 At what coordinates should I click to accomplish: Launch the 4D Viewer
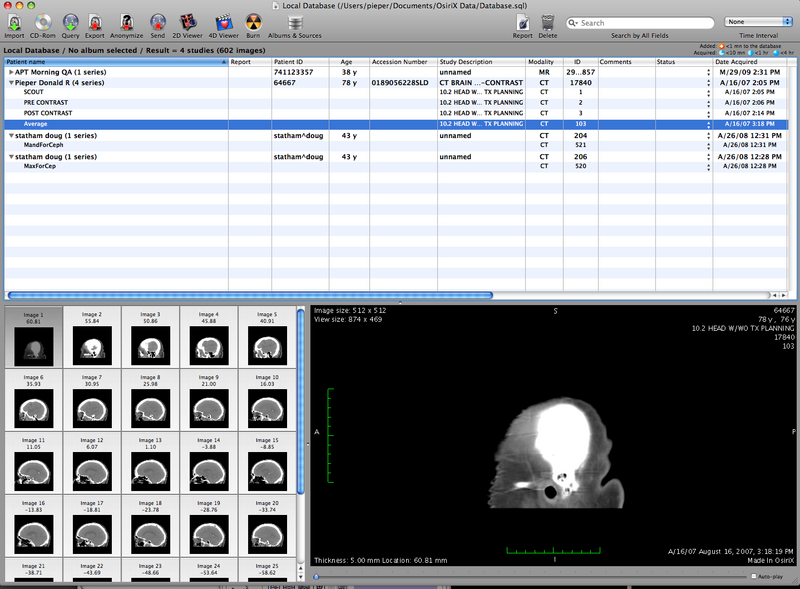[x=223, y=22]
